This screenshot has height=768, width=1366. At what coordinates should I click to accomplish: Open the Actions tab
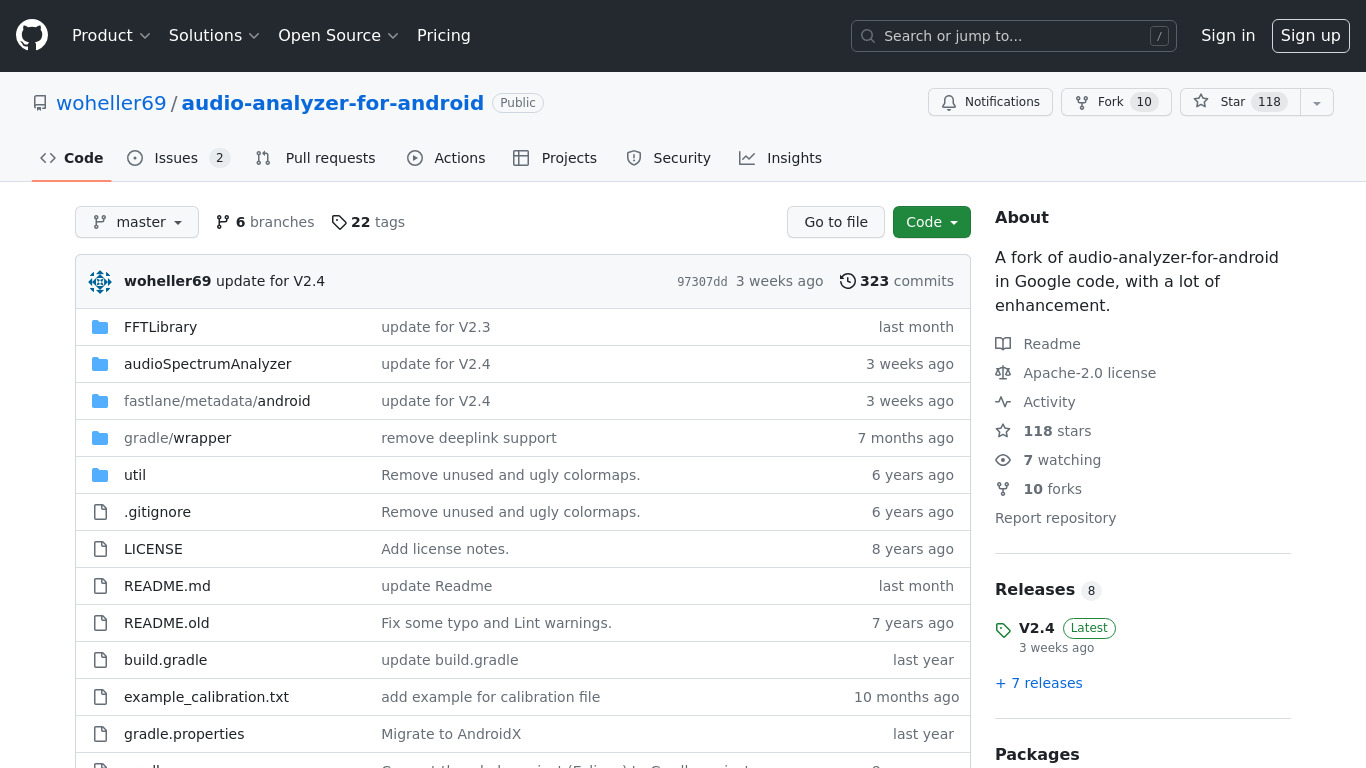click(446, 158)
